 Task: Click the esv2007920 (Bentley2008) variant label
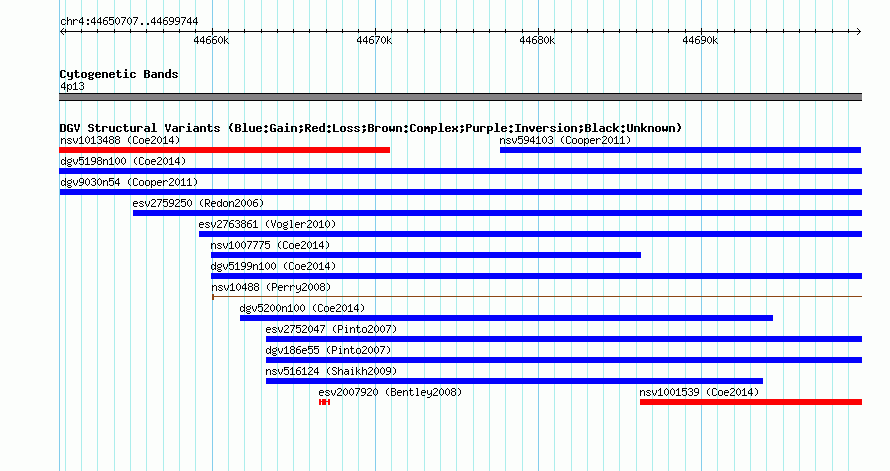(390, 392)
